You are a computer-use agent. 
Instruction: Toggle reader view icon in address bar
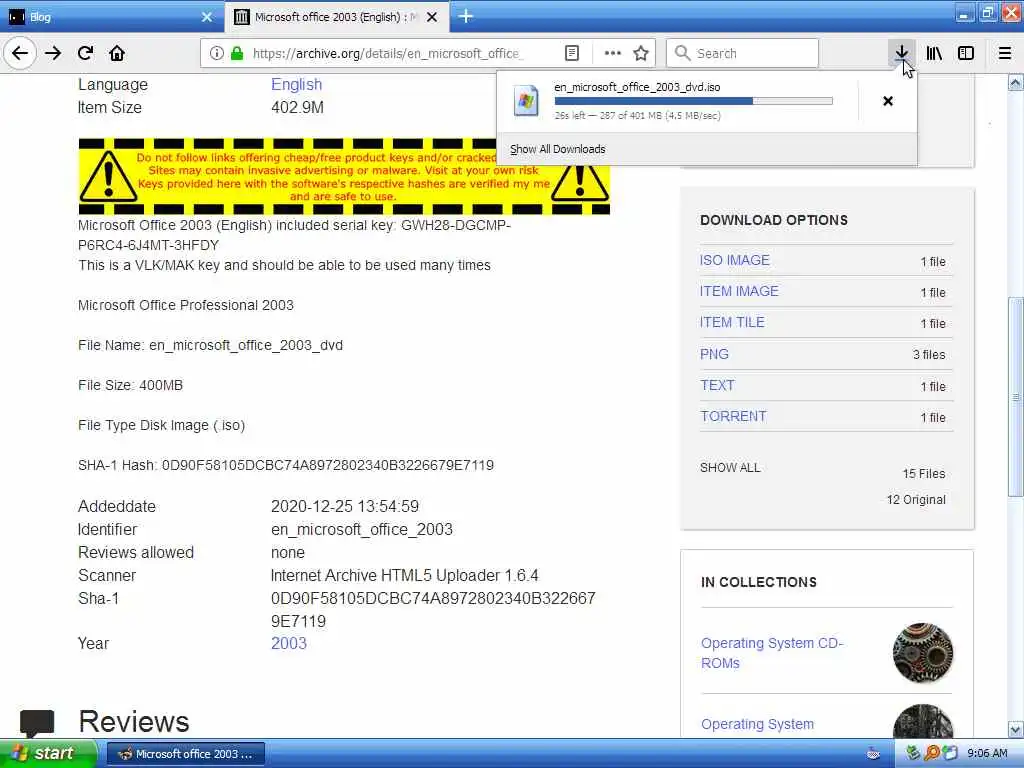click(571, 54)
